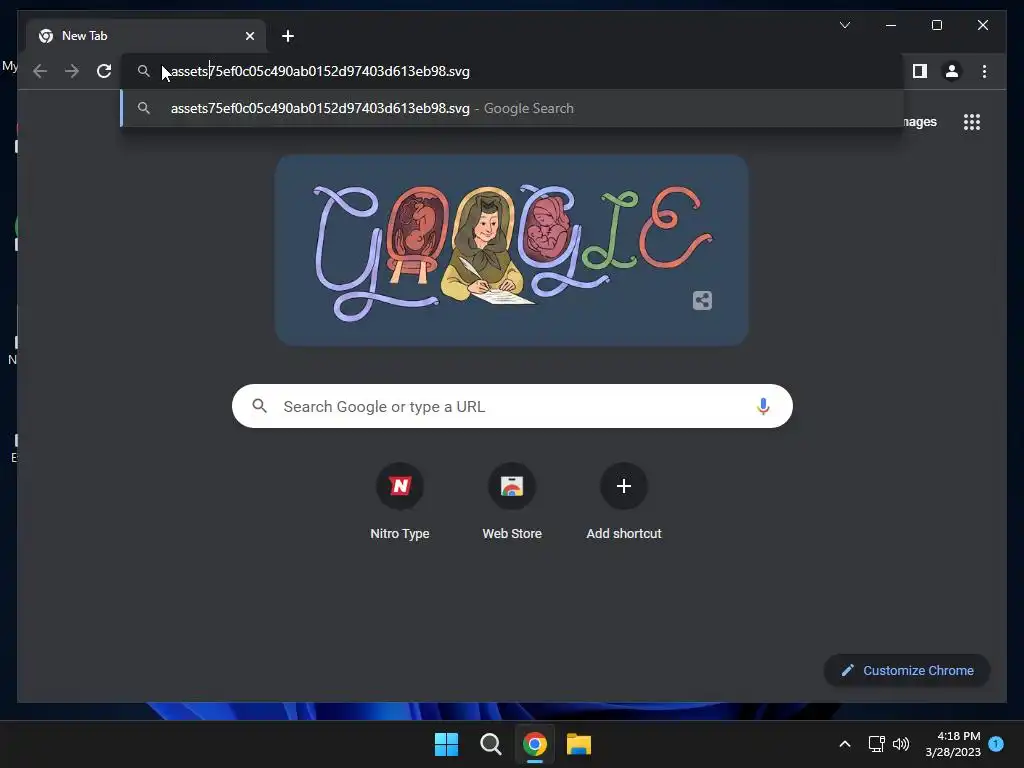1024x768 pixels.
Task: Click the Search Google or type a URL box
Action: pyautogui.click(x=512, y=406)
